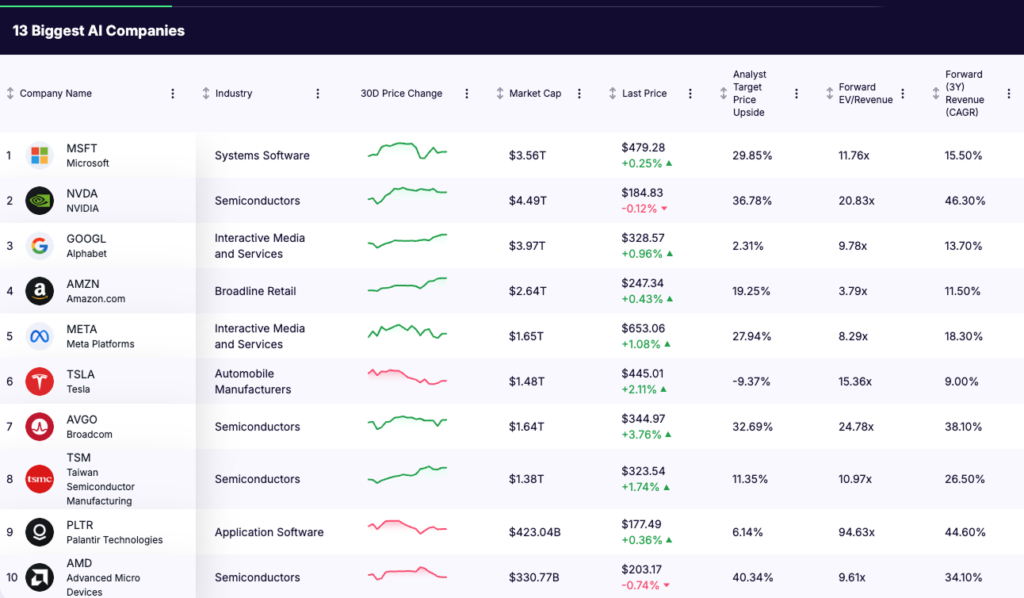Open the Company Name column options menu
Screen dimensions: 1024x598
172,93
